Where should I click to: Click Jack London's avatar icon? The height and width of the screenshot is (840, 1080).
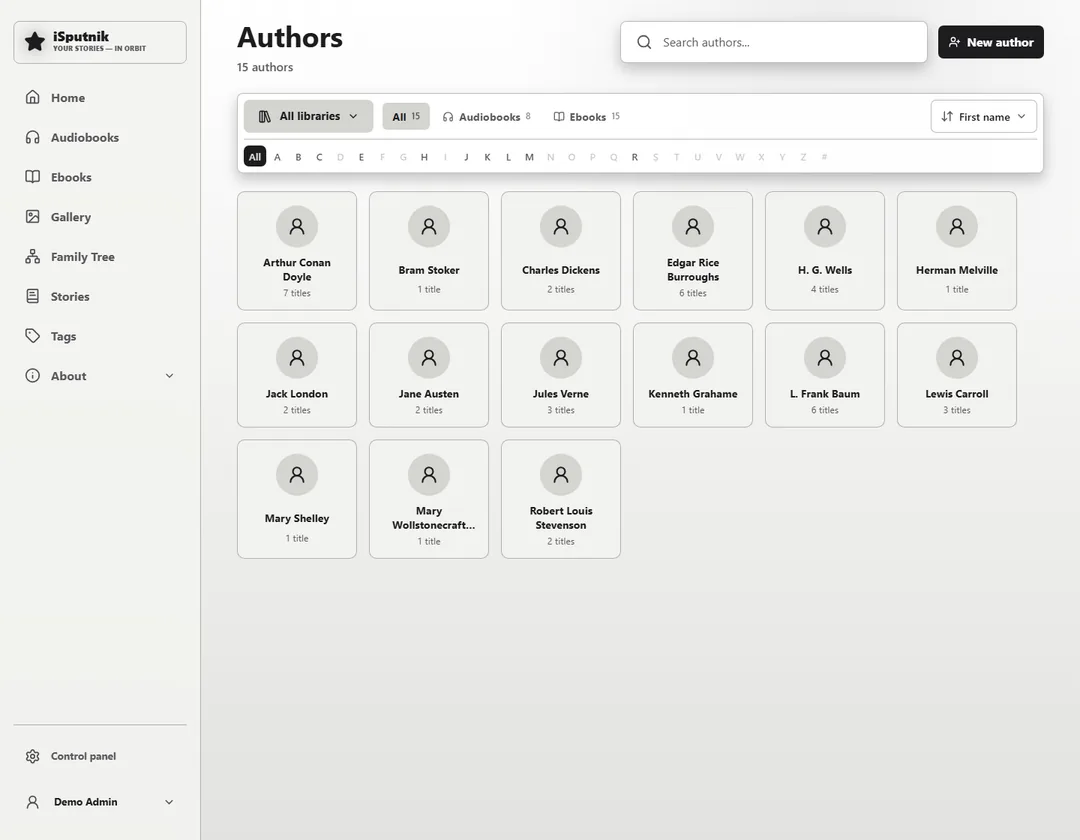click(x=297, y=357)
